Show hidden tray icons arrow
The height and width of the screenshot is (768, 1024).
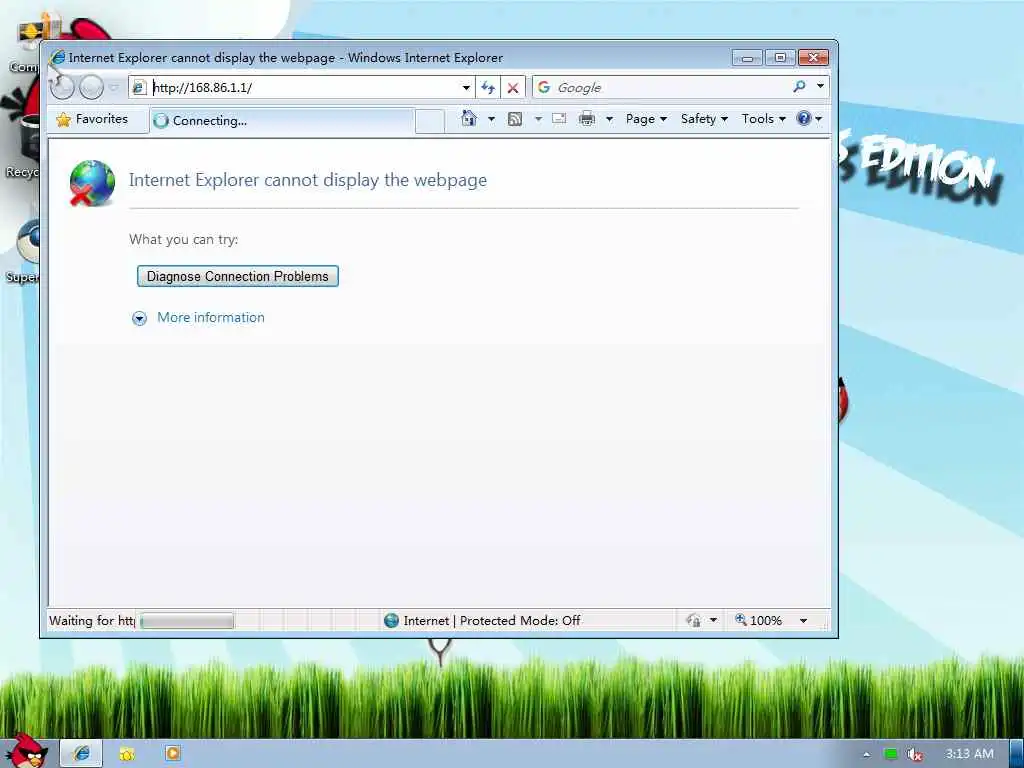click(x=867, y=755)
